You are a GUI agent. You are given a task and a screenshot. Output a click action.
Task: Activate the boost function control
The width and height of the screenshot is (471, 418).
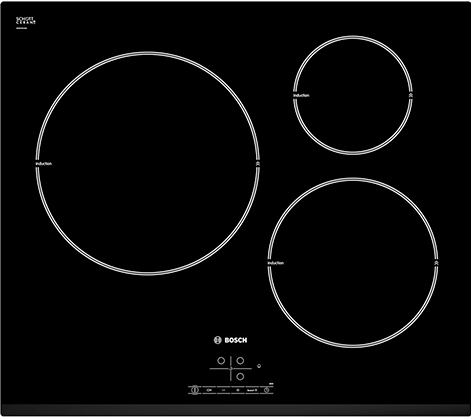tap(252, 390)
